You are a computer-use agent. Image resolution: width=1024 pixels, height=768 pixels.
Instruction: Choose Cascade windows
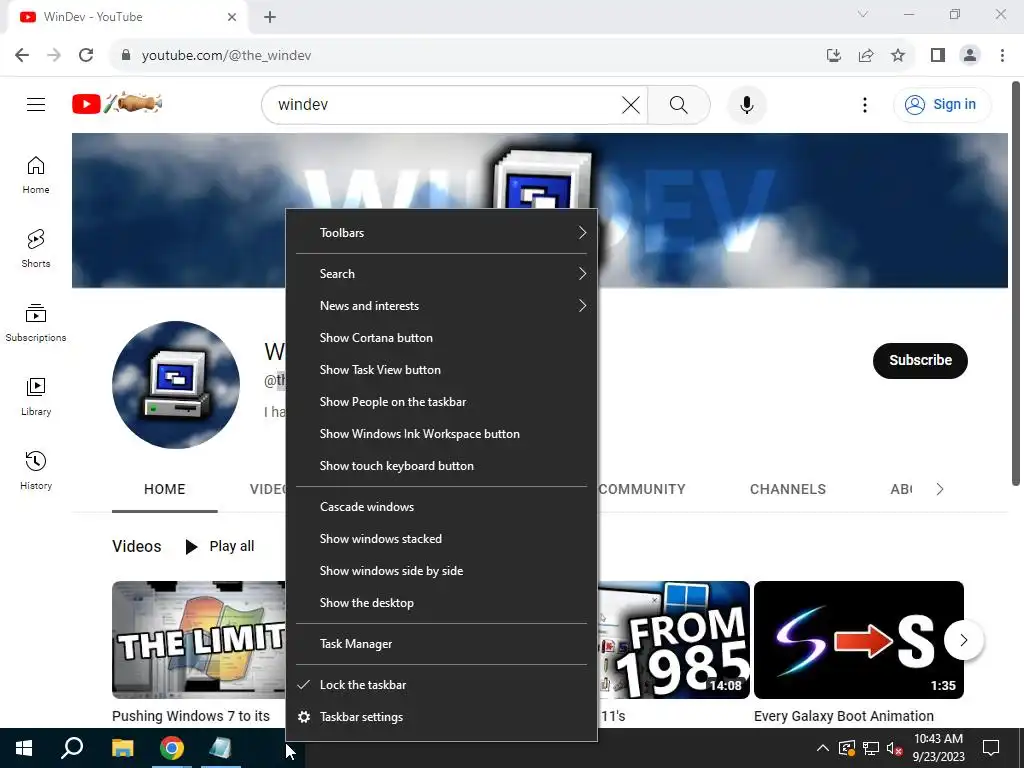pyautogui.click(x=441, y=507)
